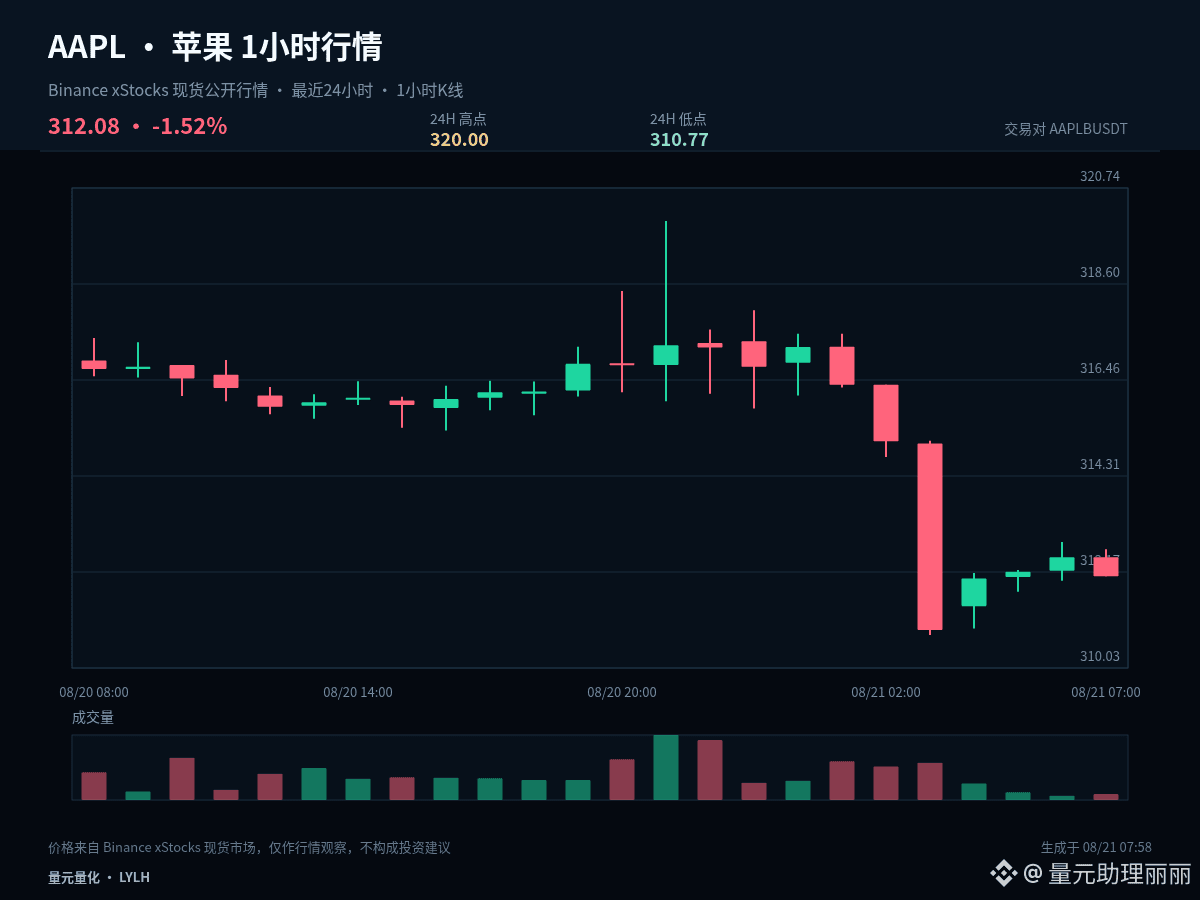Click the change percentage -1.52%

tap(189, 127)
